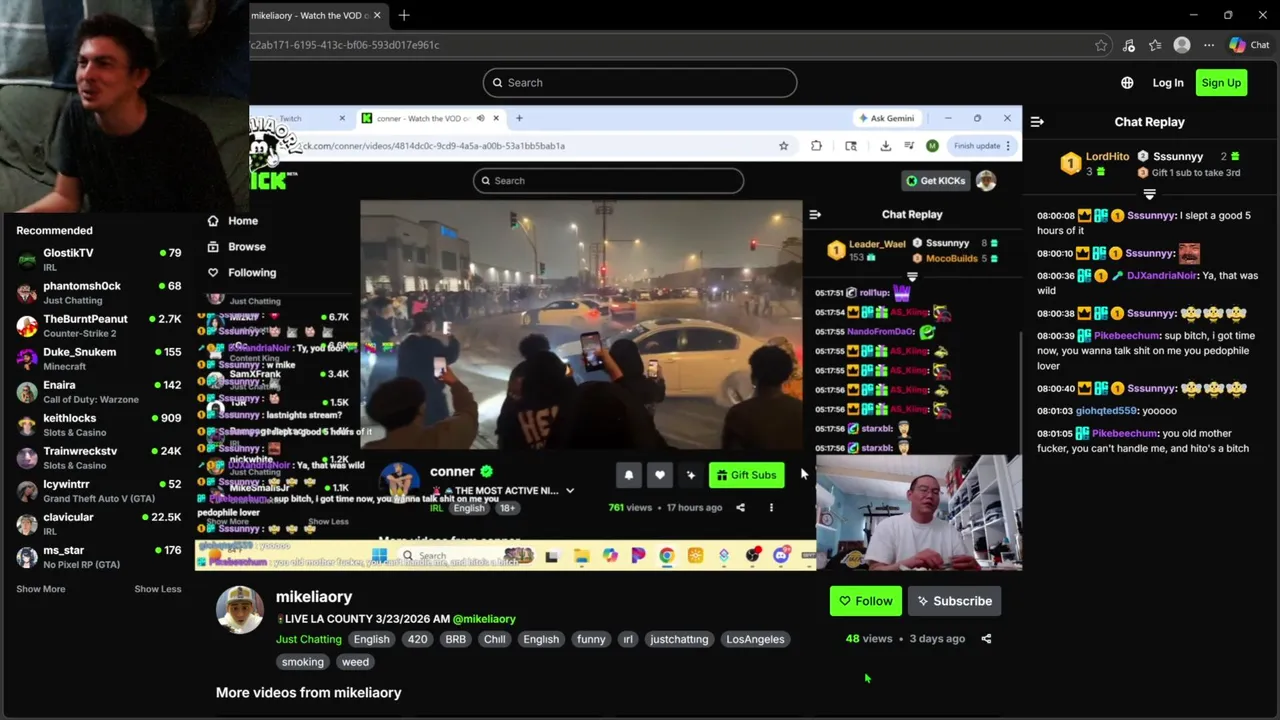1280x720 pixels.
Task: Open the Copilot Chat button
Action: pyautogui.click(x=1250, y=45)
